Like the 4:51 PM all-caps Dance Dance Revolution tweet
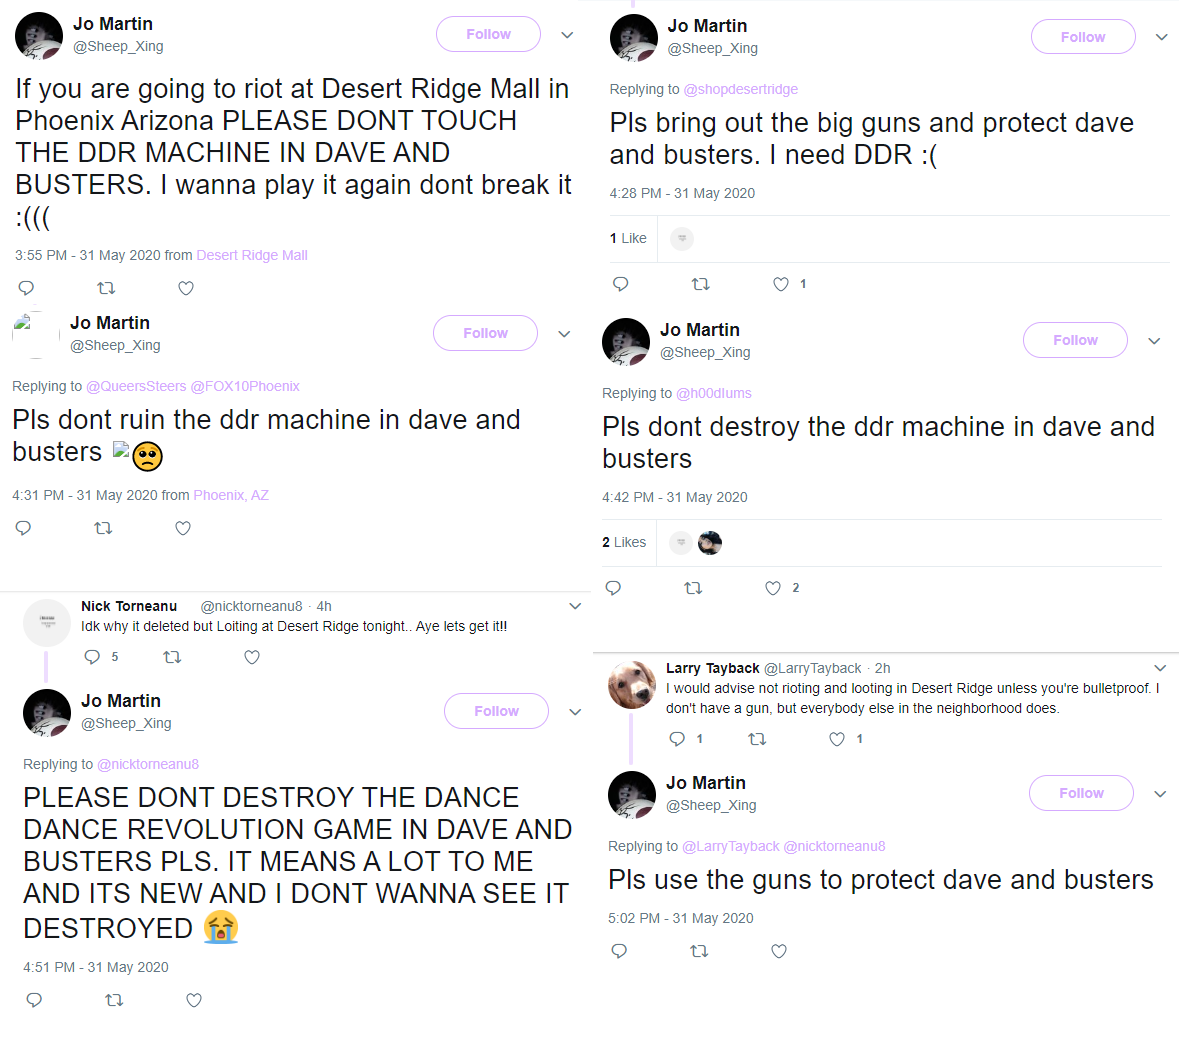 194,1000
